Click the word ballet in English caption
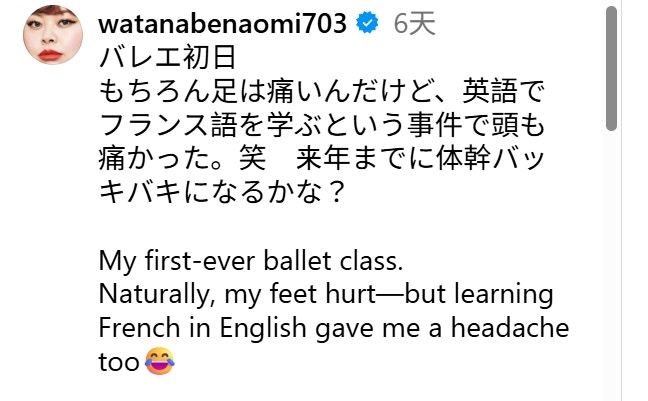The width and height of the screenshot is (648, 401). (298, 261)
